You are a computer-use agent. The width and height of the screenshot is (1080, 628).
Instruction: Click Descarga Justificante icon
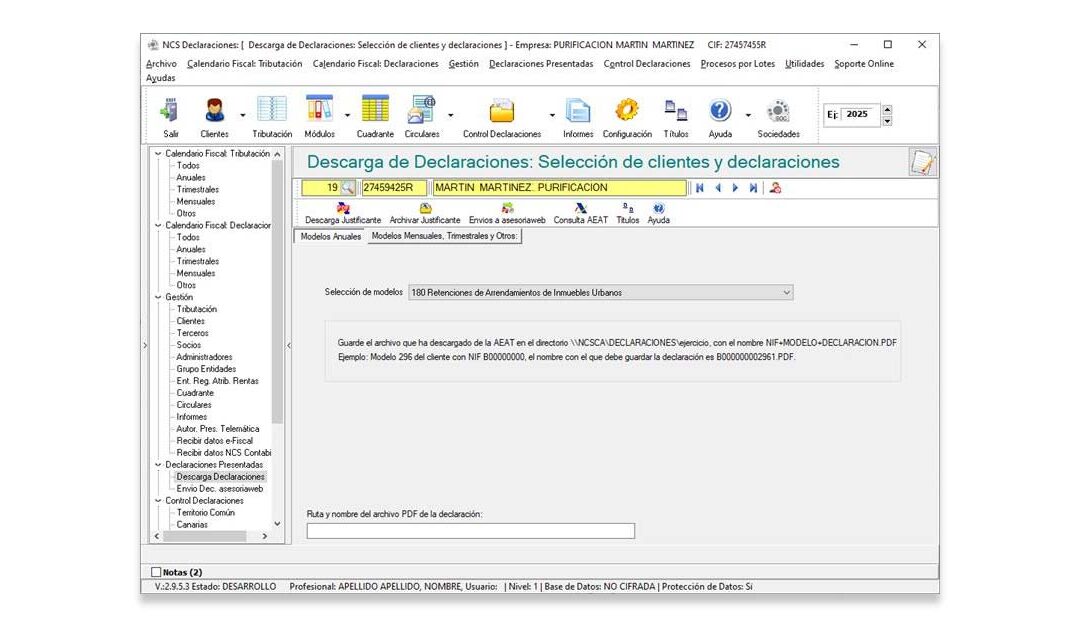pos(343,208)
